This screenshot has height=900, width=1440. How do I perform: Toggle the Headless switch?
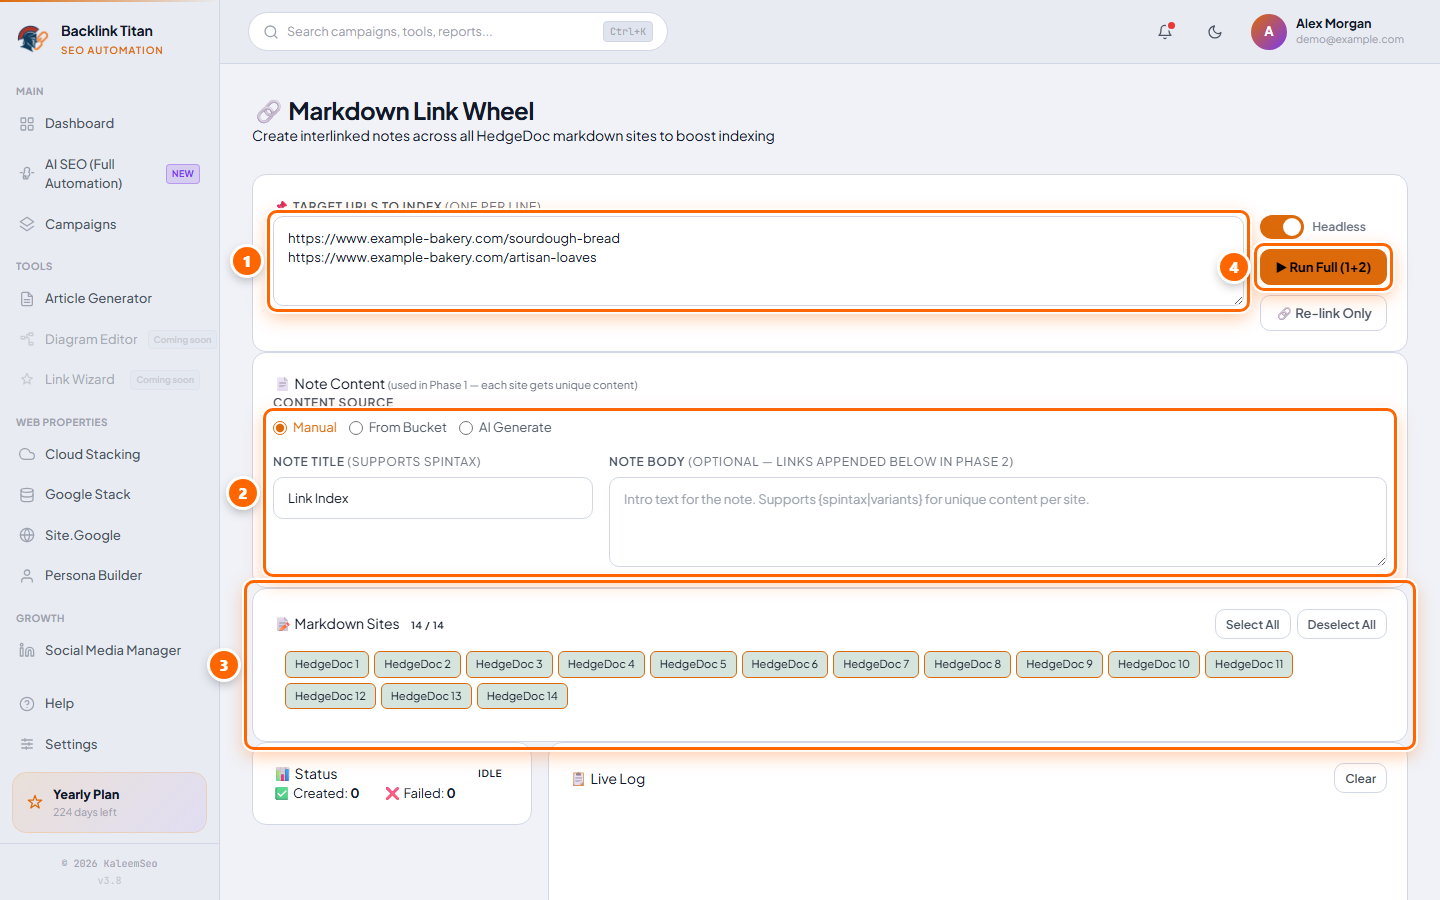click(x=1281, y=227)
